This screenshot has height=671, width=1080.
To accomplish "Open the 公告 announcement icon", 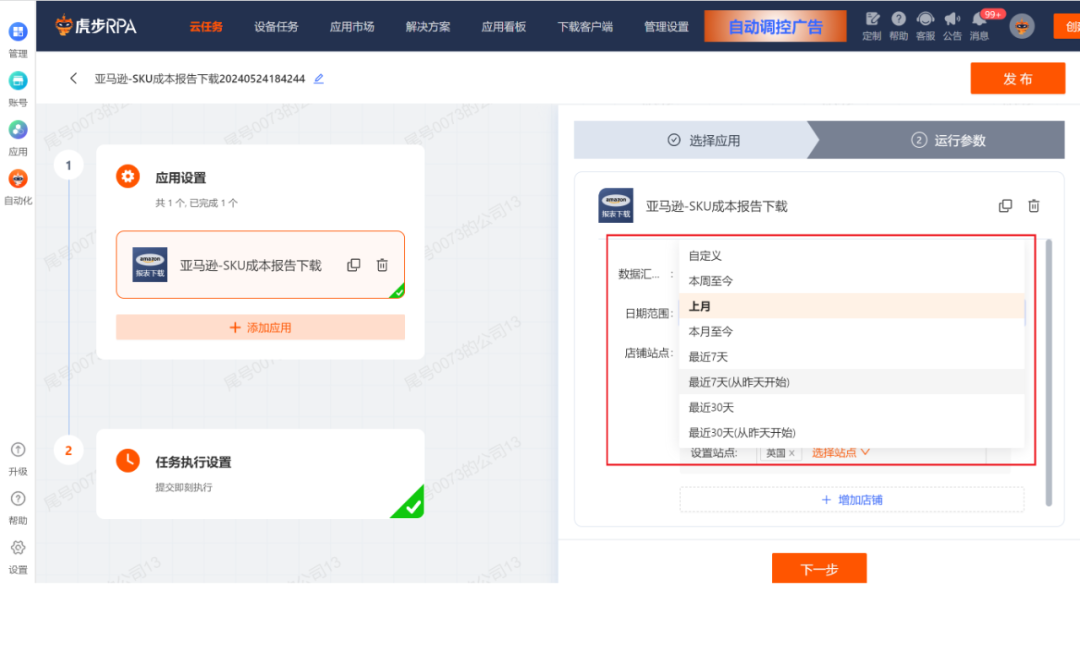I will (x=952, y=19).
